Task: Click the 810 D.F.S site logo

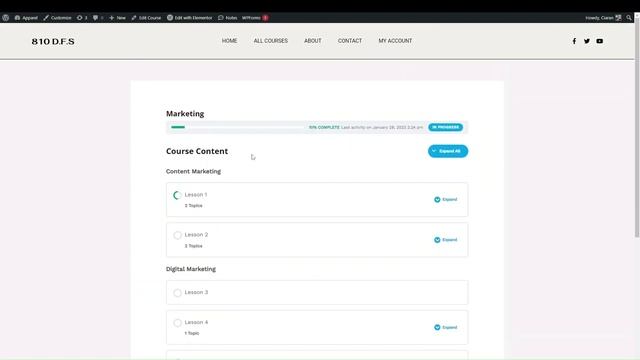Action: tap(53, 41)
